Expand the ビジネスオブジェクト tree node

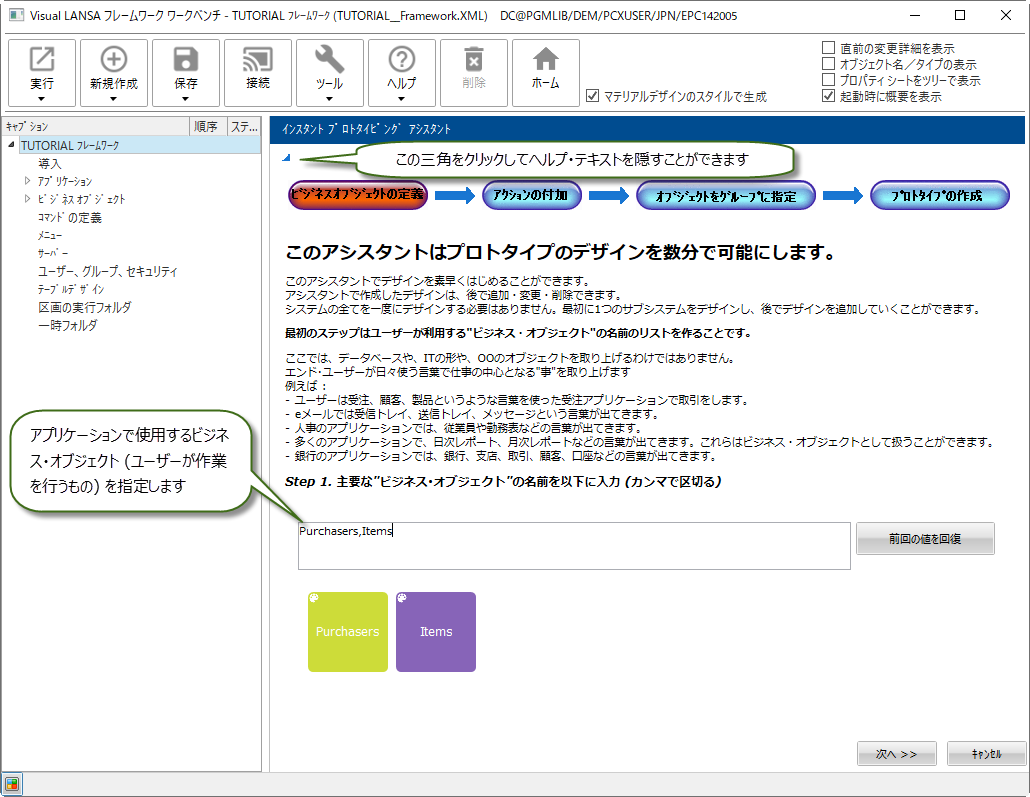click(27, 198)
